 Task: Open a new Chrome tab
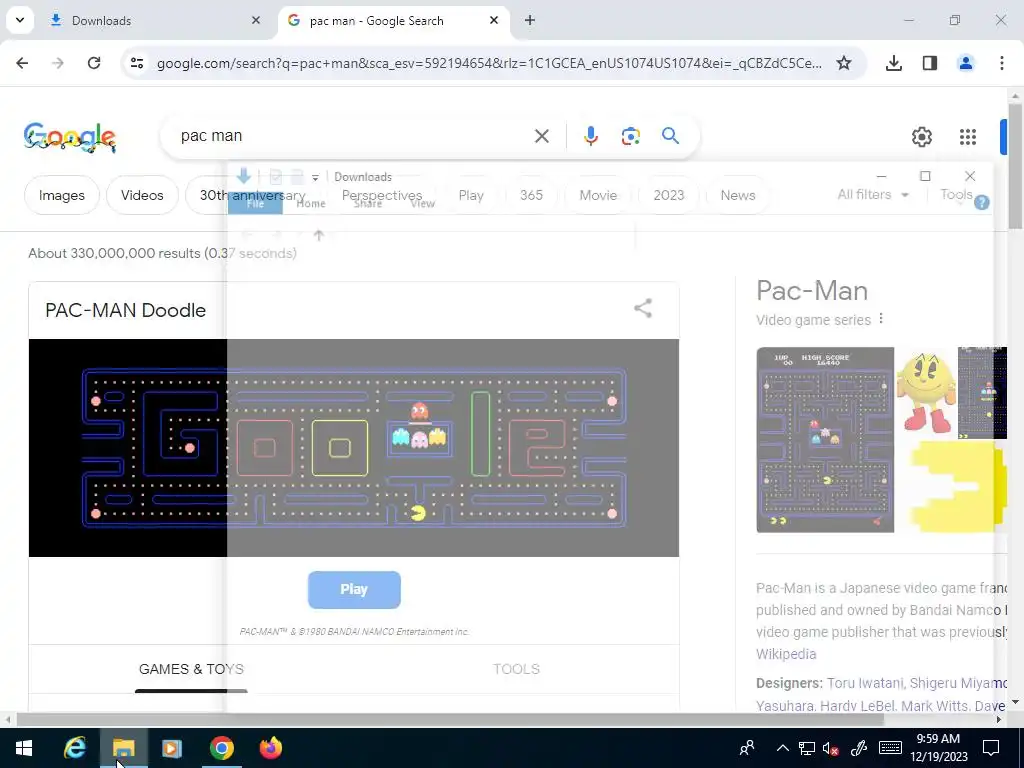[530, 20]
